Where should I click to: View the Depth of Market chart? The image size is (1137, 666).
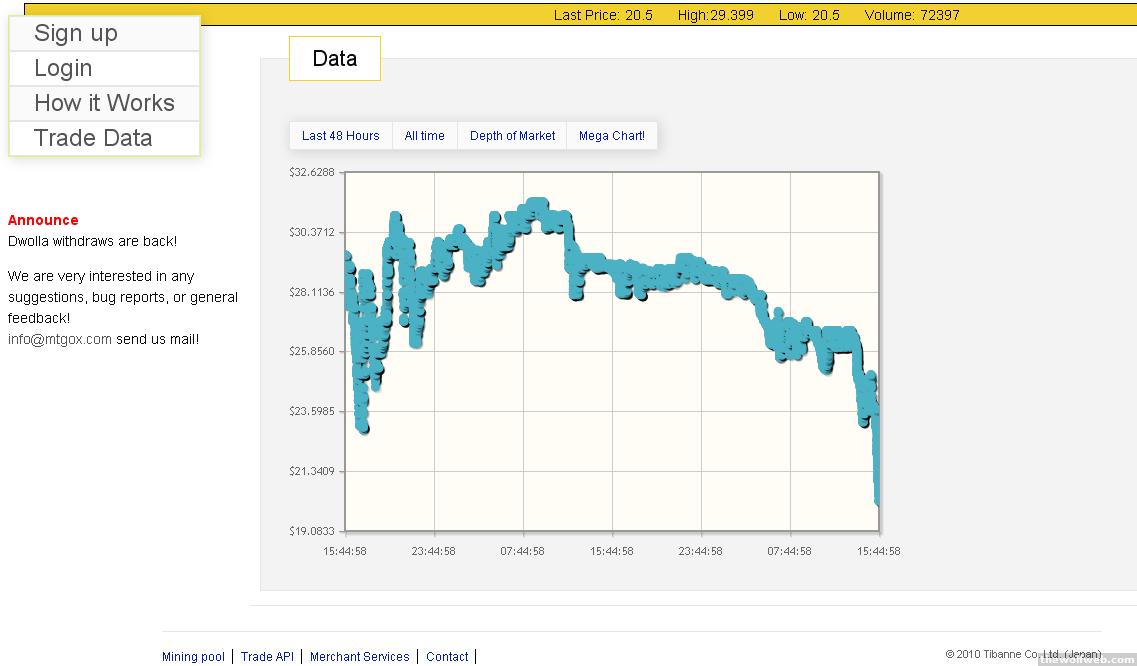tap(512, 136)
